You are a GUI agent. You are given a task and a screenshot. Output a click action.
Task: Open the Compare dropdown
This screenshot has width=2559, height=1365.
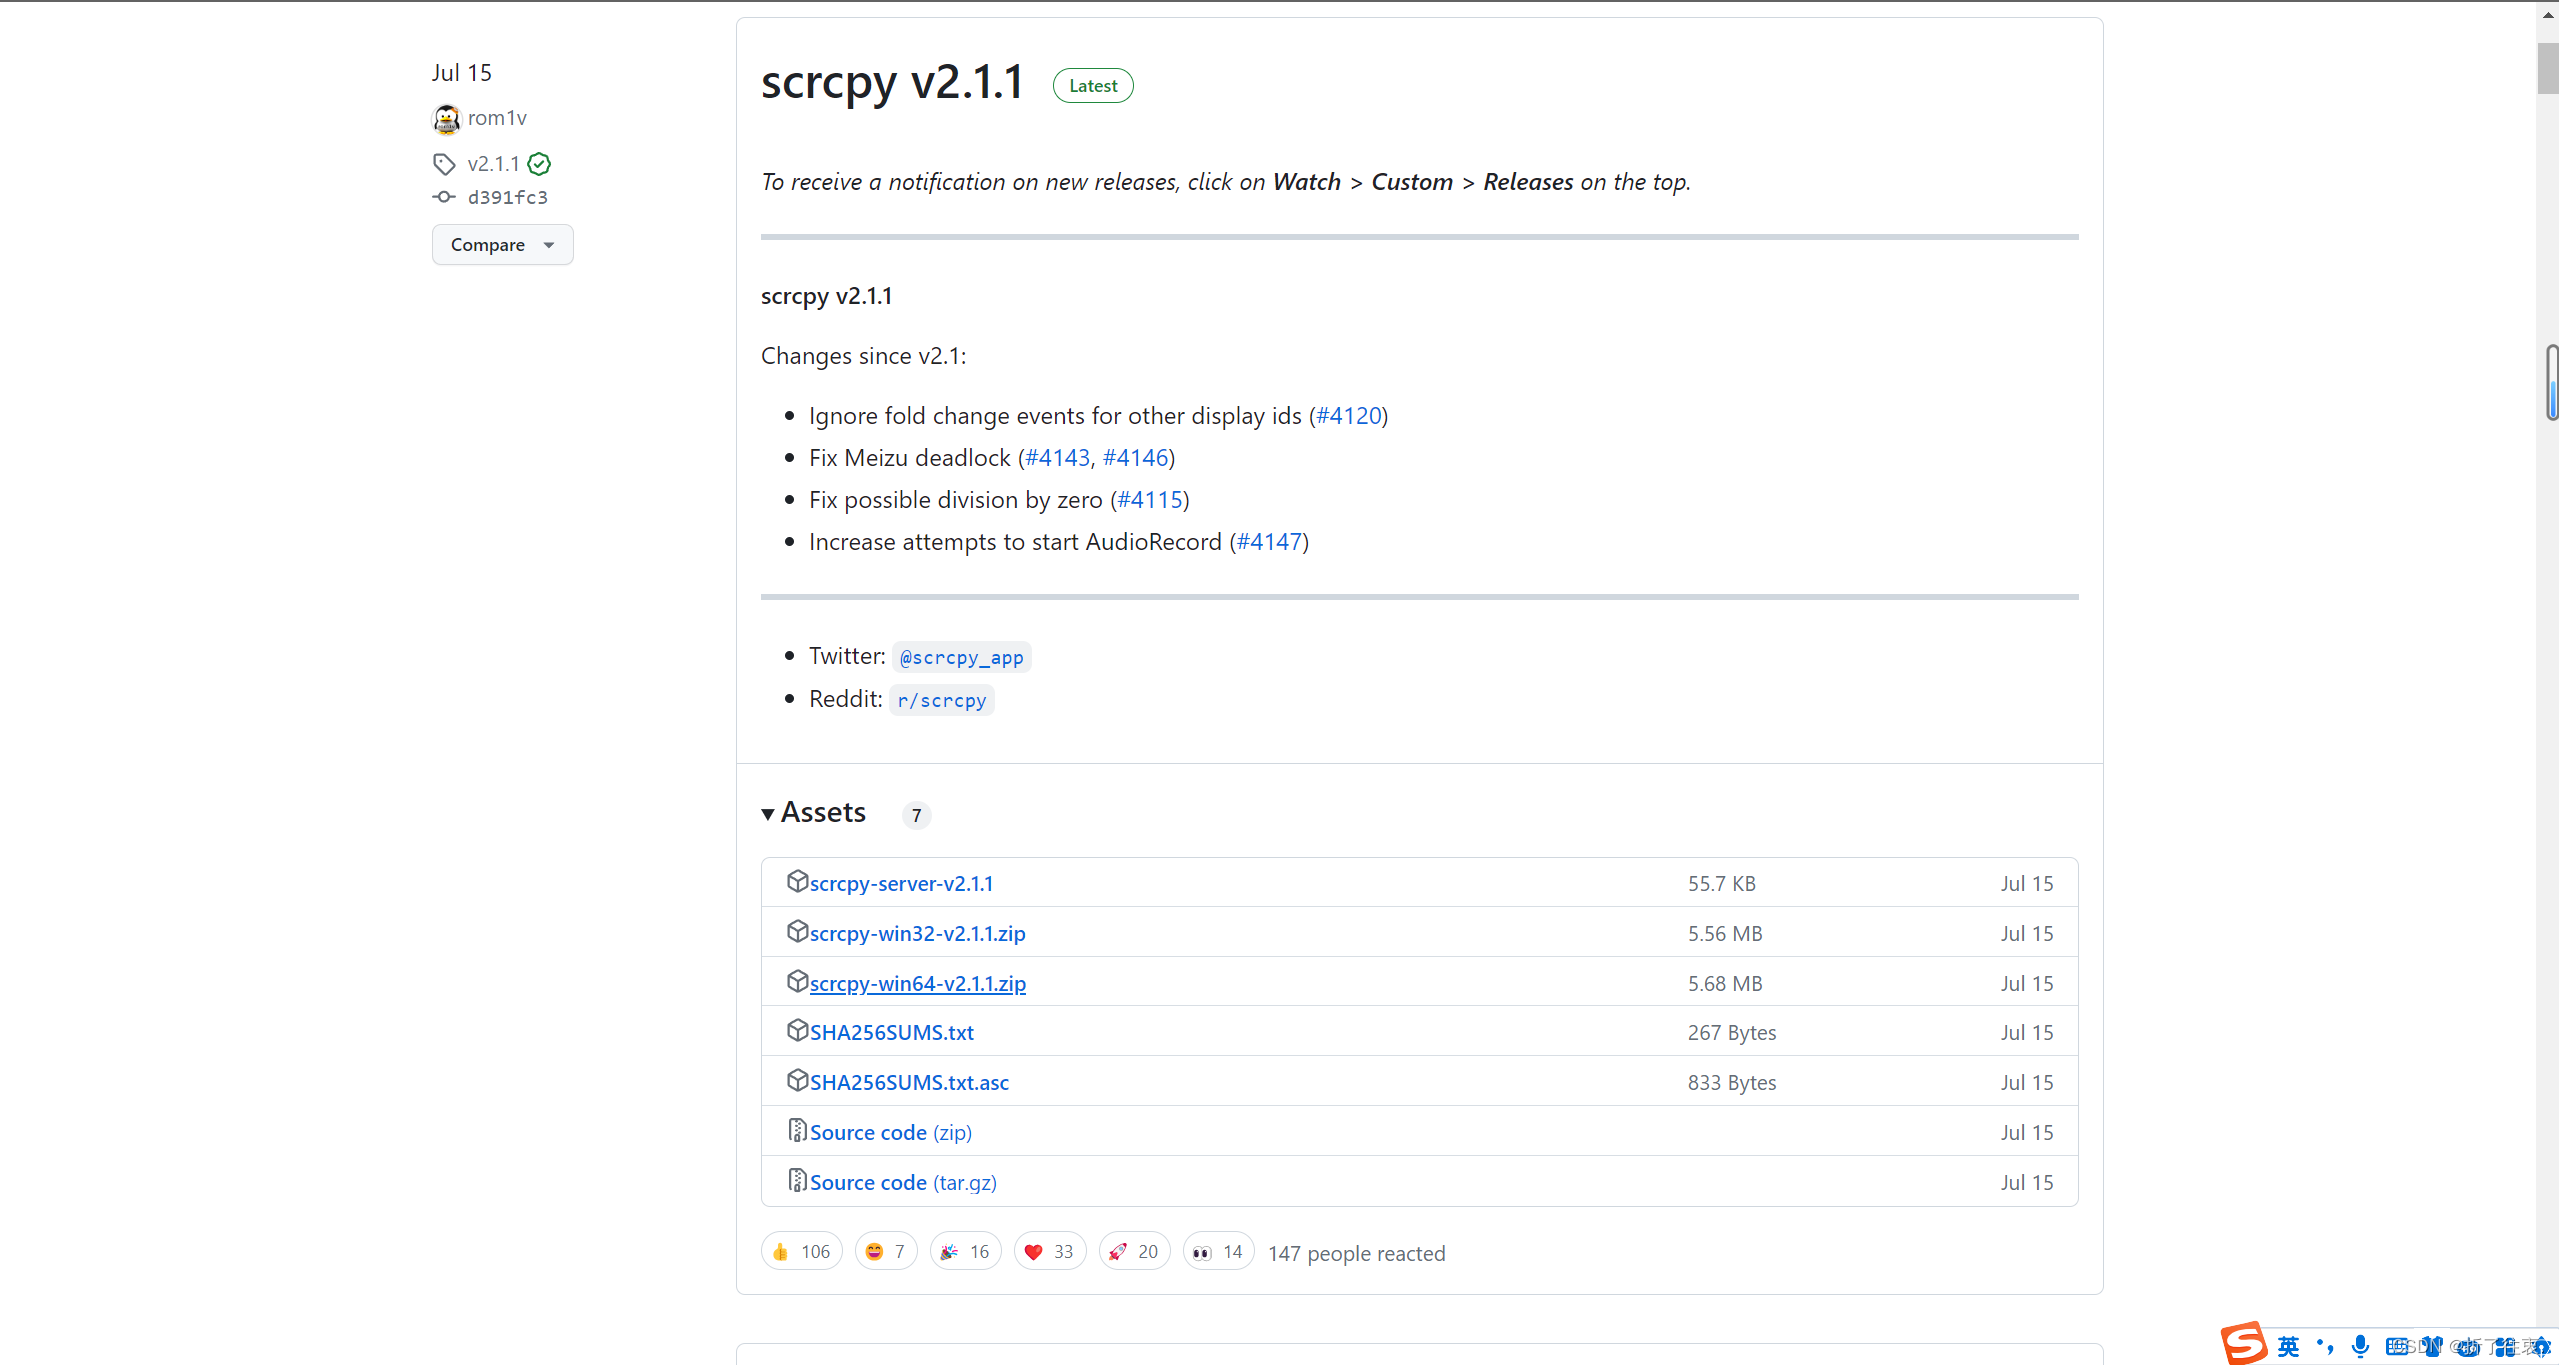point(502,245)
